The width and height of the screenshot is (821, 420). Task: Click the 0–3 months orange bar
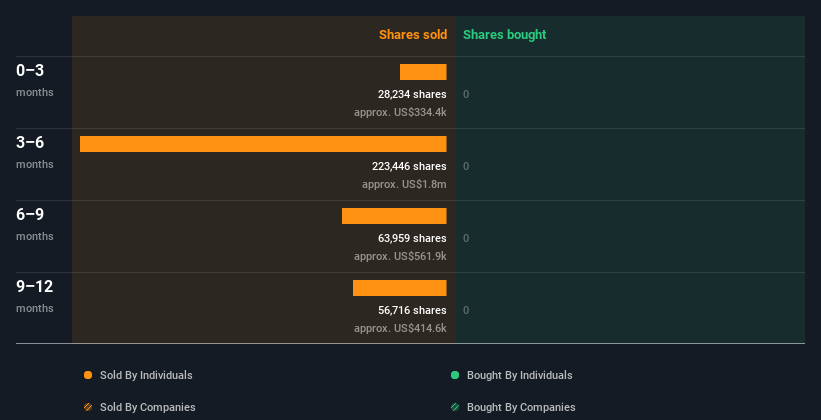(423, 72)
